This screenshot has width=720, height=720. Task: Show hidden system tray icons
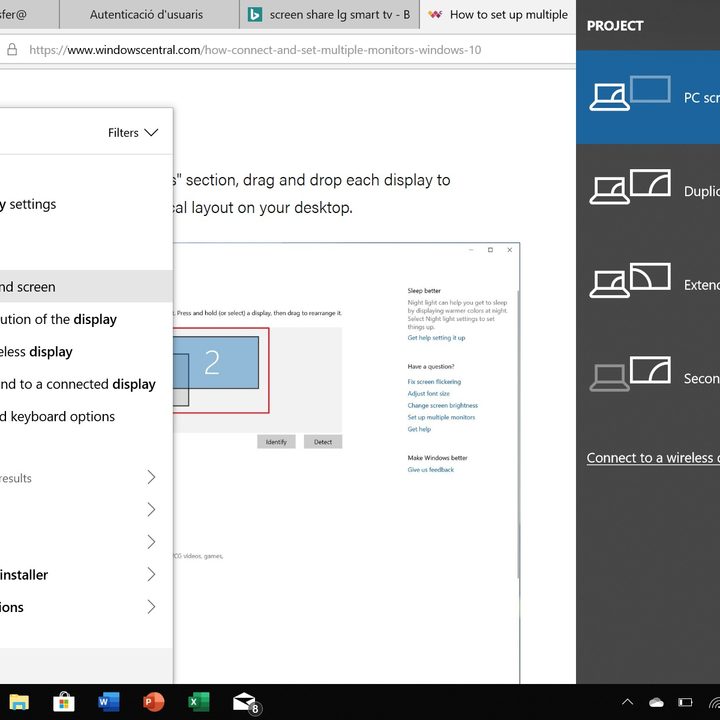627,702
